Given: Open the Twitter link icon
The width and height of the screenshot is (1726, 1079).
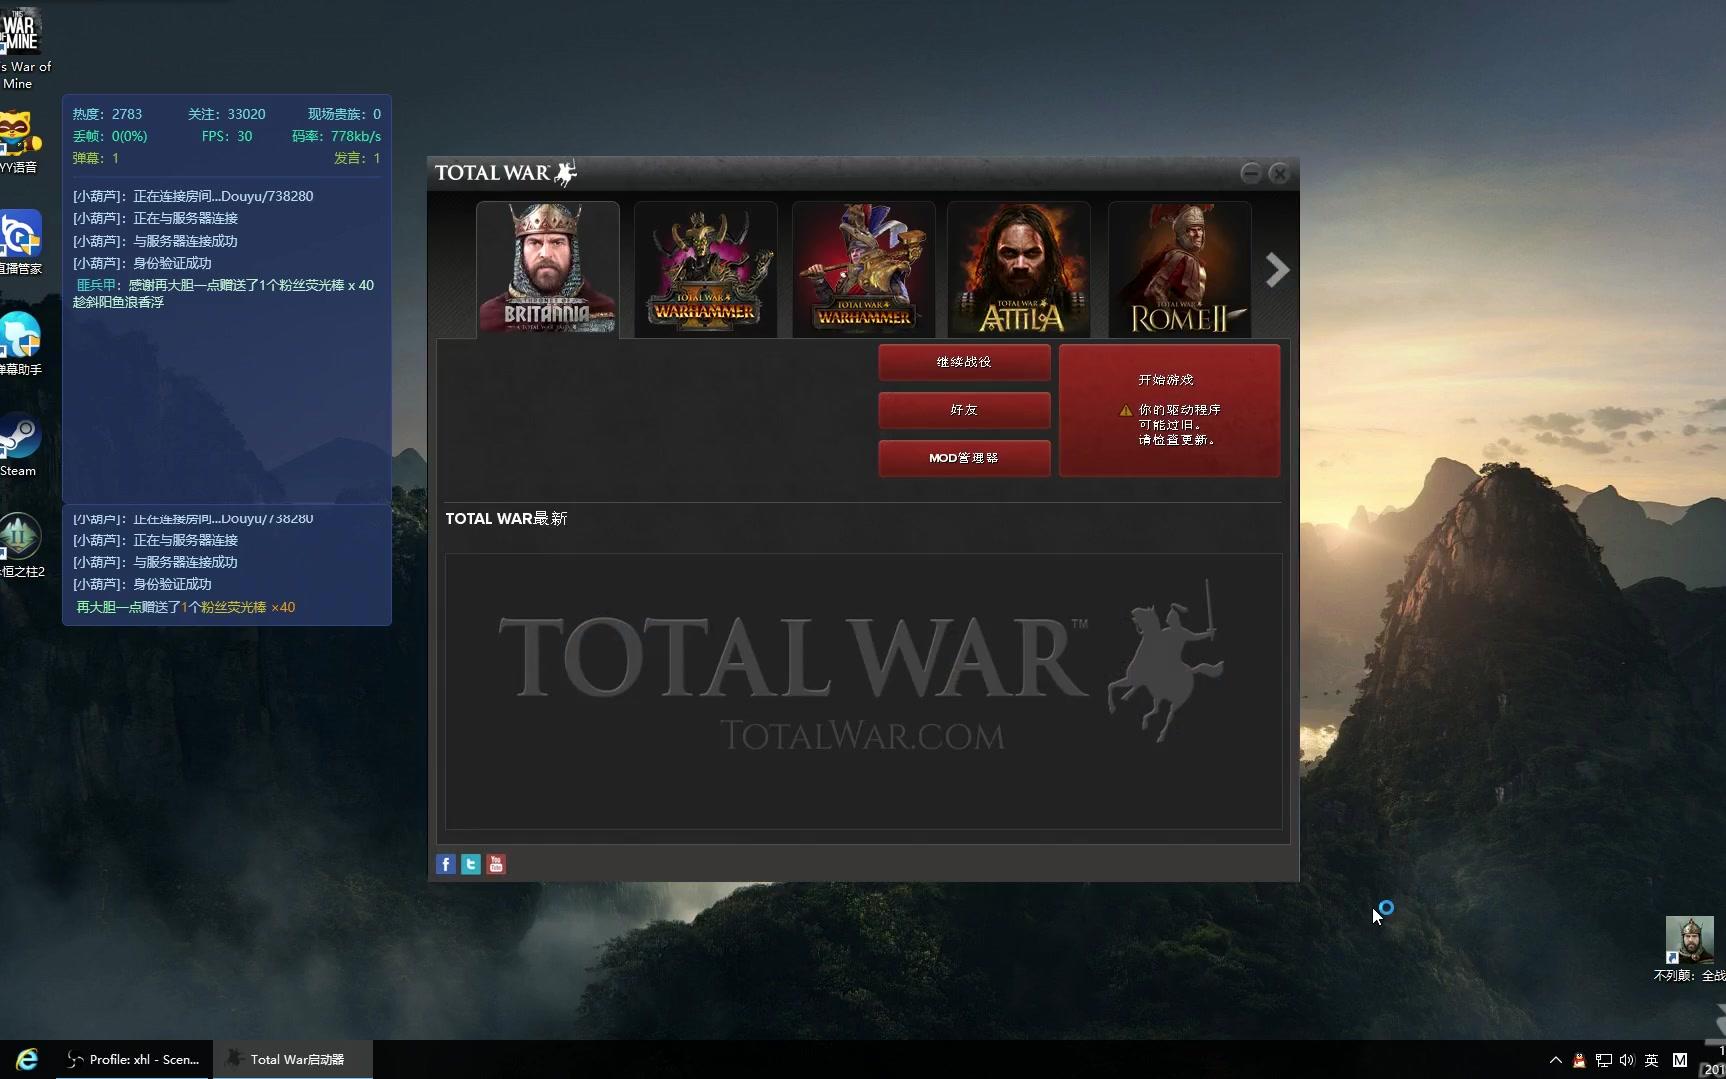Looking at the screenshot, I should (x=471, y=864).
